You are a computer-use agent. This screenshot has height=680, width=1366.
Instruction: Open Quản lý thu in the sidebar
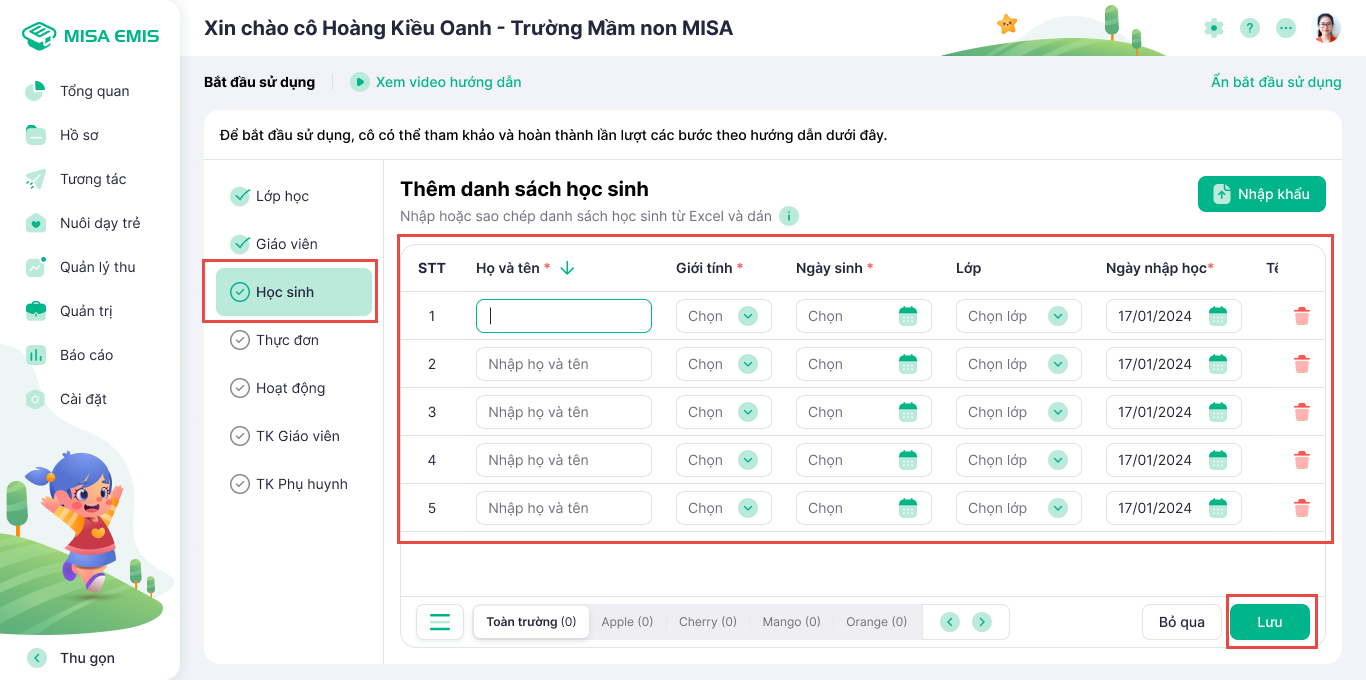(x=97, y=267)
